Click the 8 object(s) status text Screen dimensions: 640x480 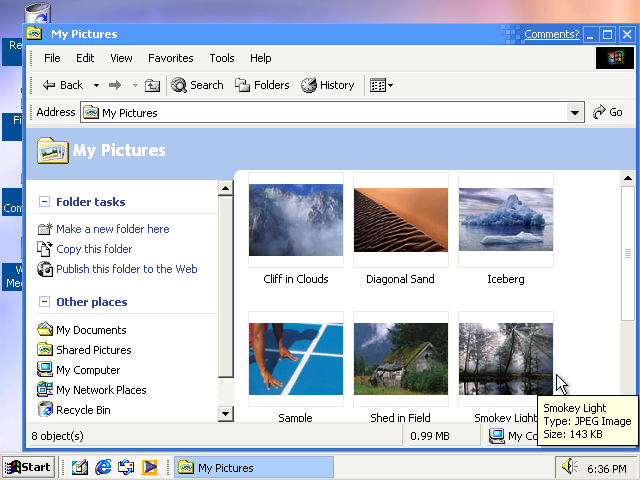click(x=58, y=436)
